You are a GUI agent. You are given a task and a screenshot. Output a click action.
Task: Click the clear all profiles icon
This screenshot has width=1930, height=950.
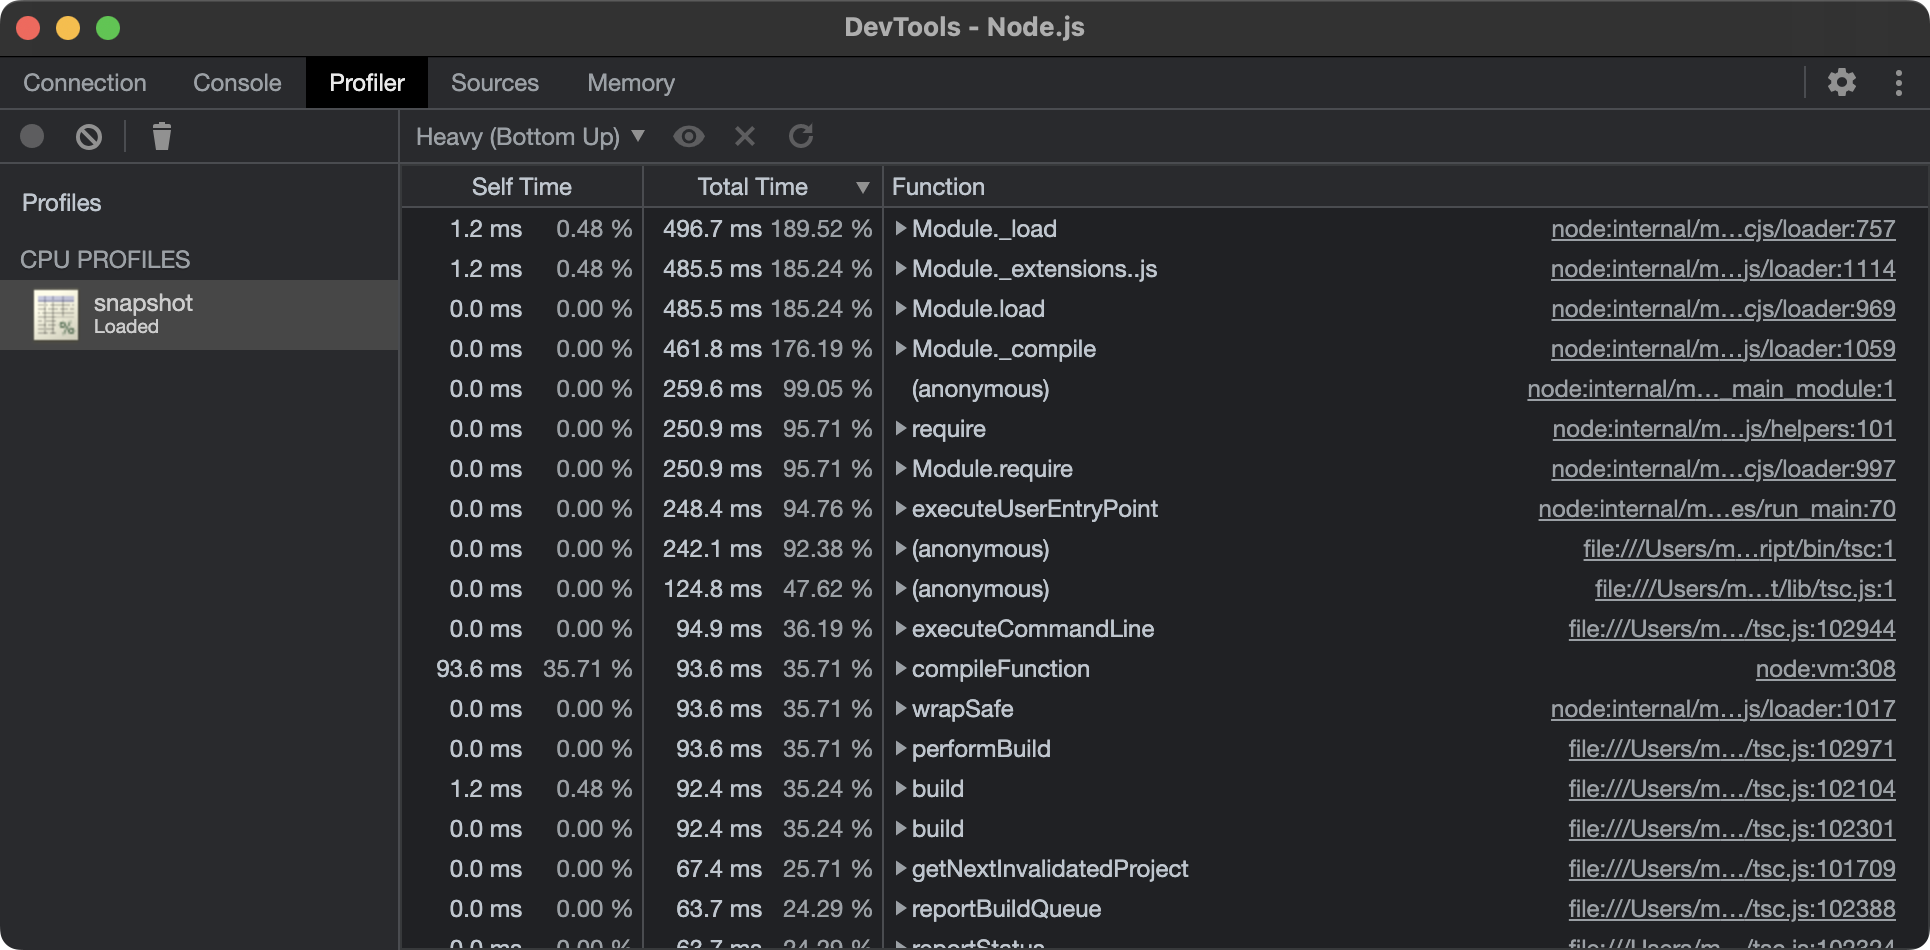pos(89,136)
